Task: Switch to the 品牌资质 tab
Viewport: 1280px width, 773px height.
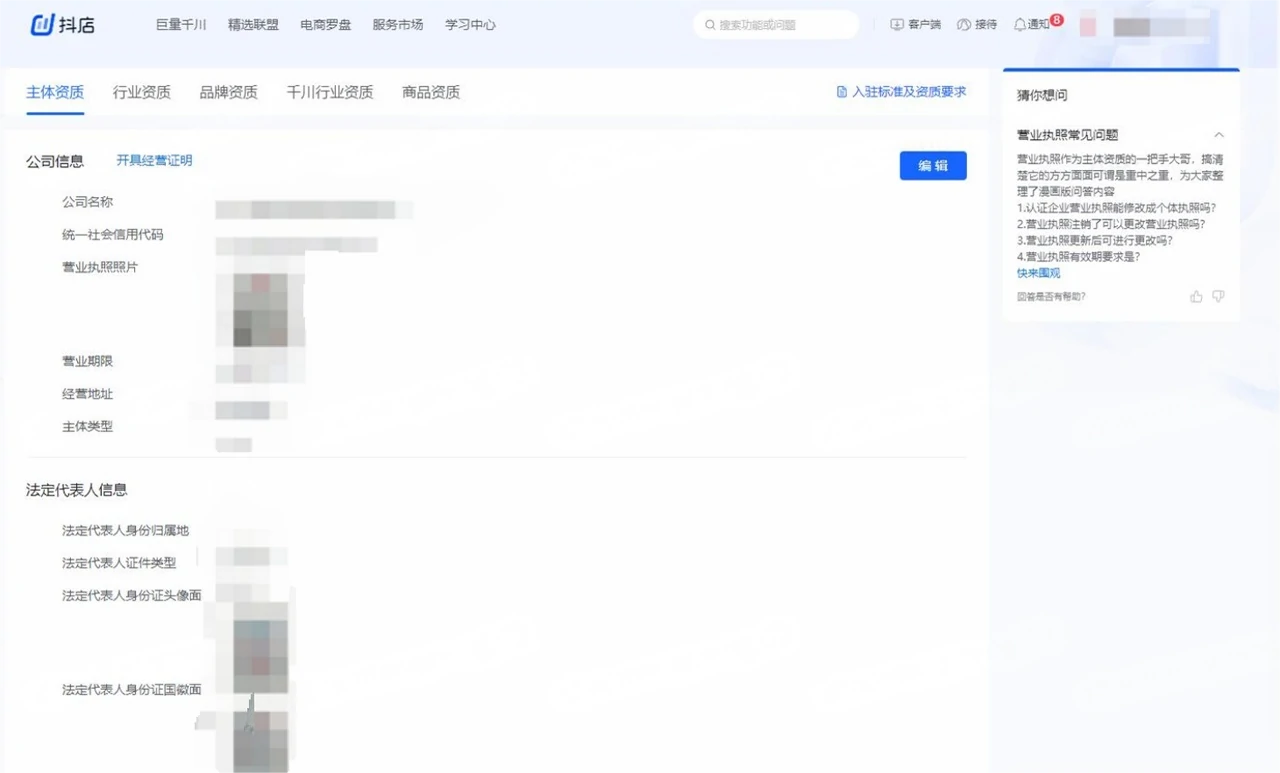Action: 228,93
